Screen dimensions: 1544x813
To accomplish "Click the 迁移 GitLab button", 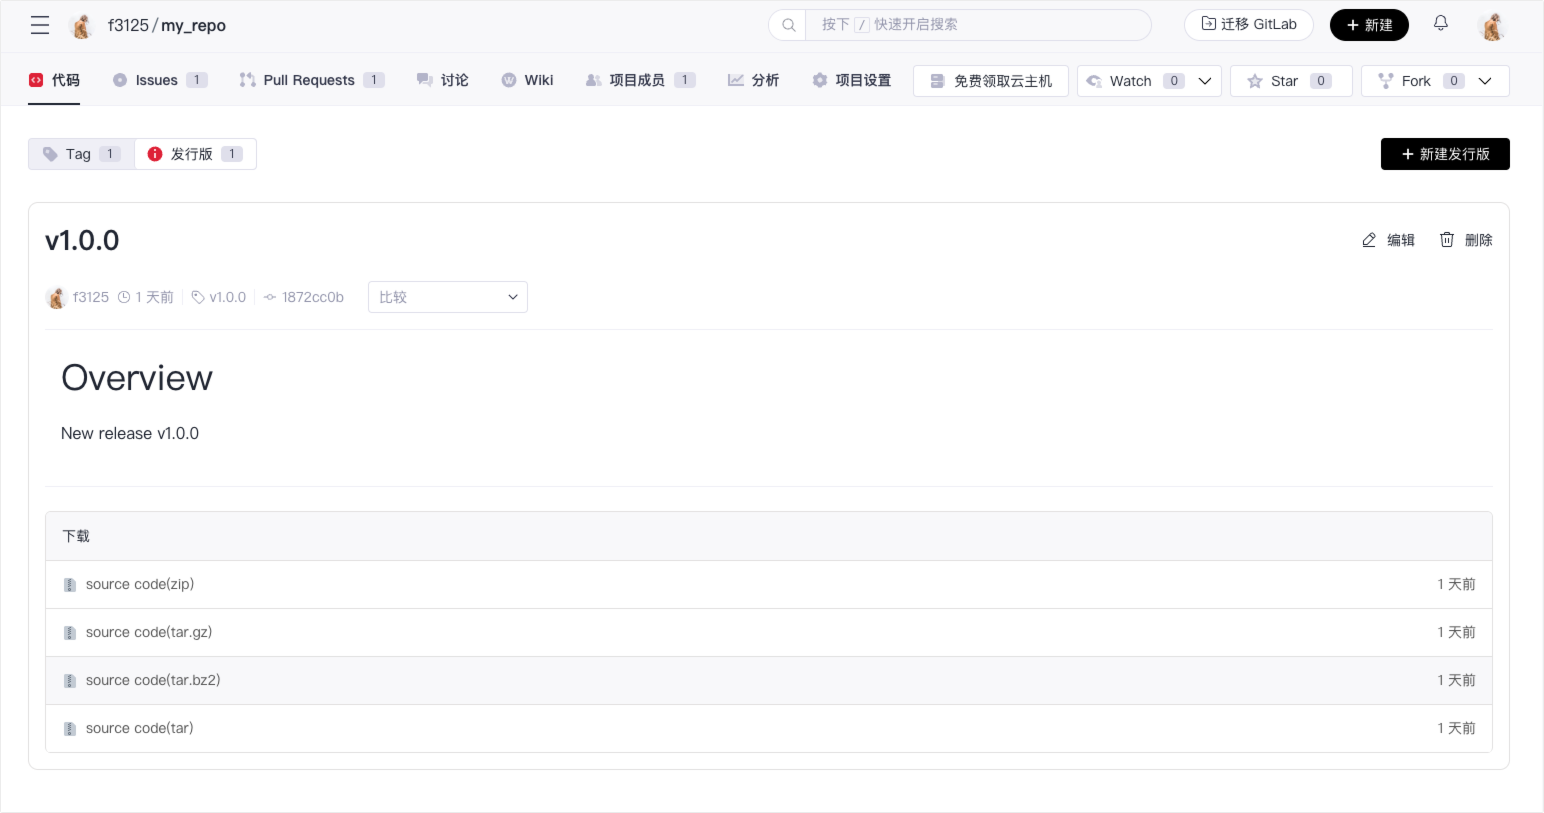I will click(x=1248, y=25).
